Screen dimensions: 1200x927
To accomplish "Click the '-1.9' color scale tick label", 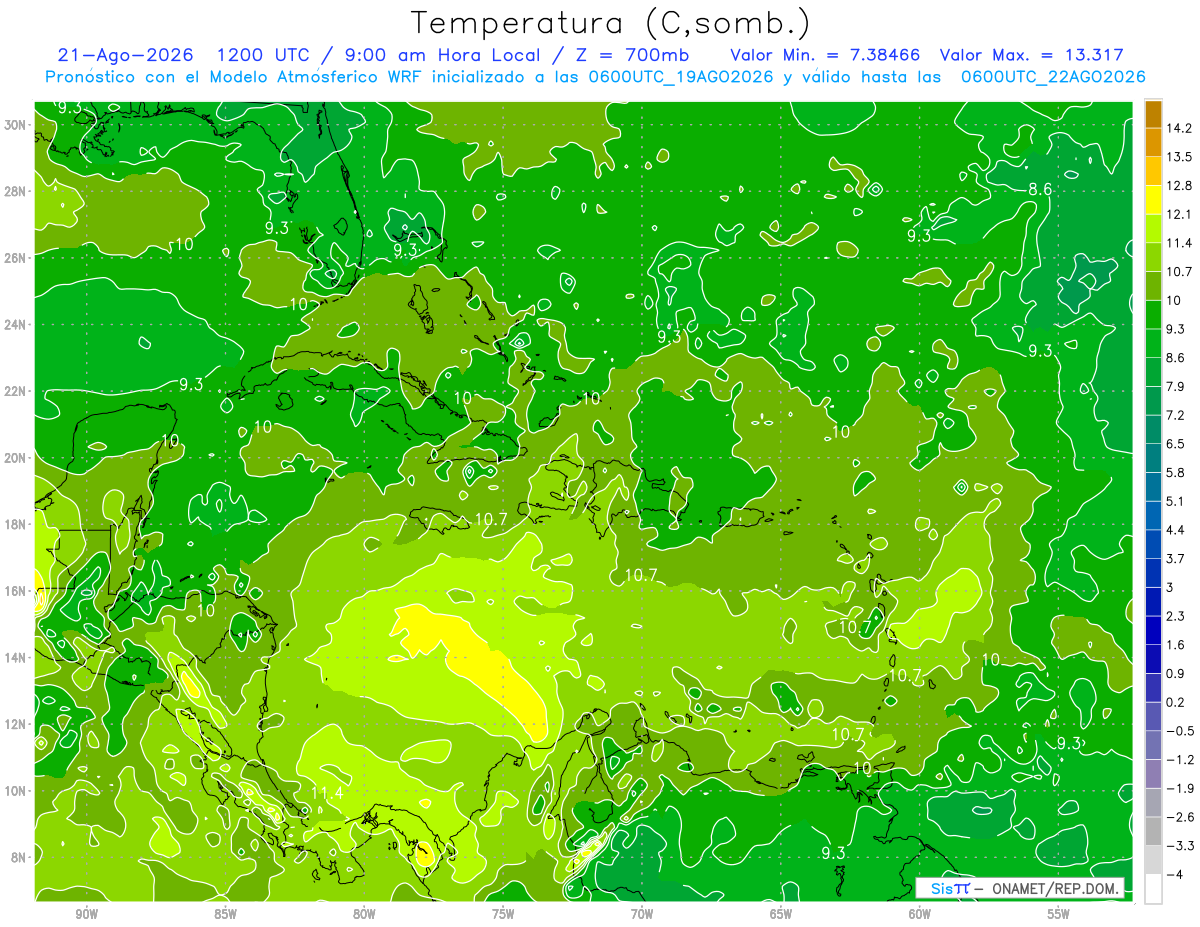I will coord(1179,788).
